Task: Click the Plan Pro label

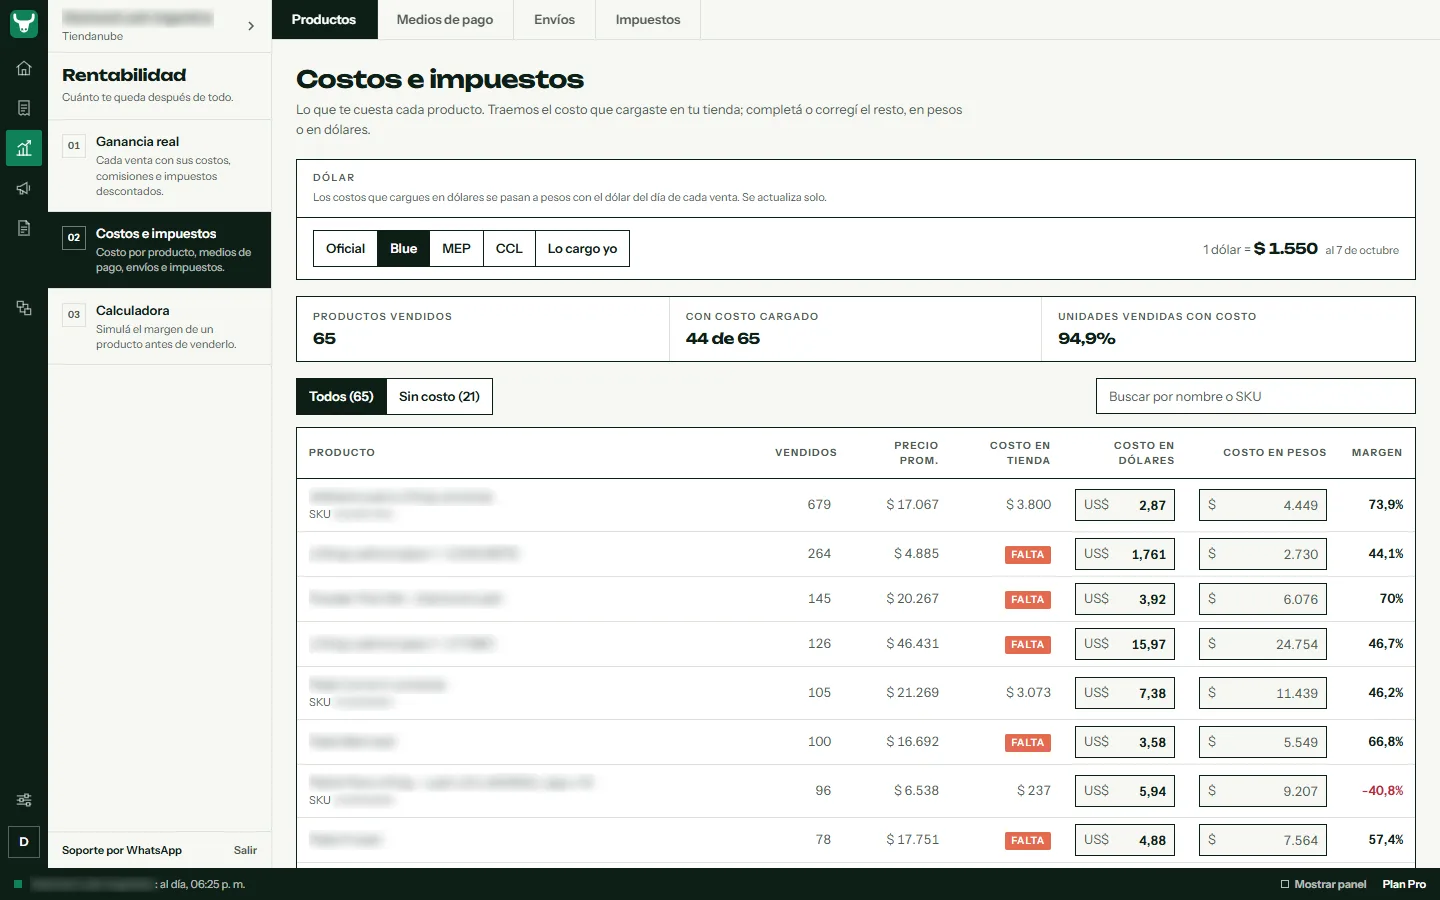Action: [1404, 884]
